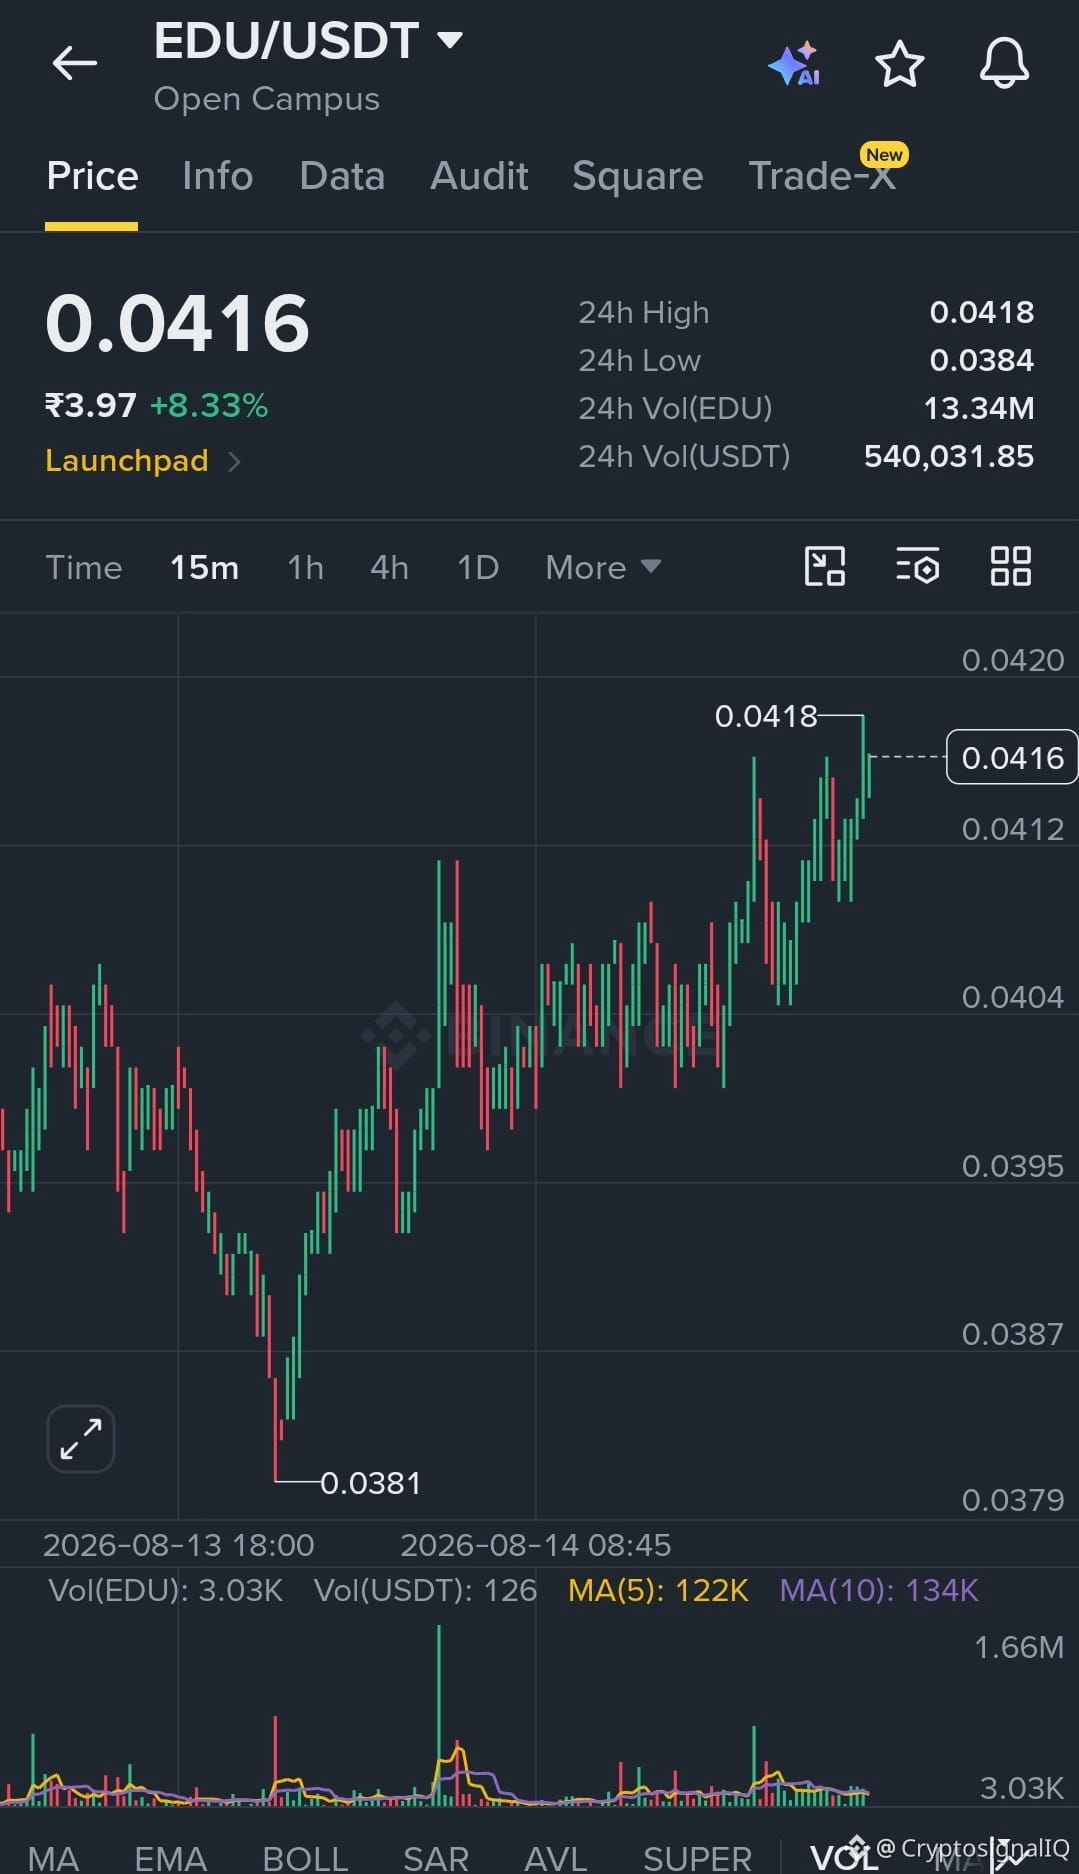Select the 4h timeframe
The width and height of the screenshot is (1079, 1874).
click(389, 568)
